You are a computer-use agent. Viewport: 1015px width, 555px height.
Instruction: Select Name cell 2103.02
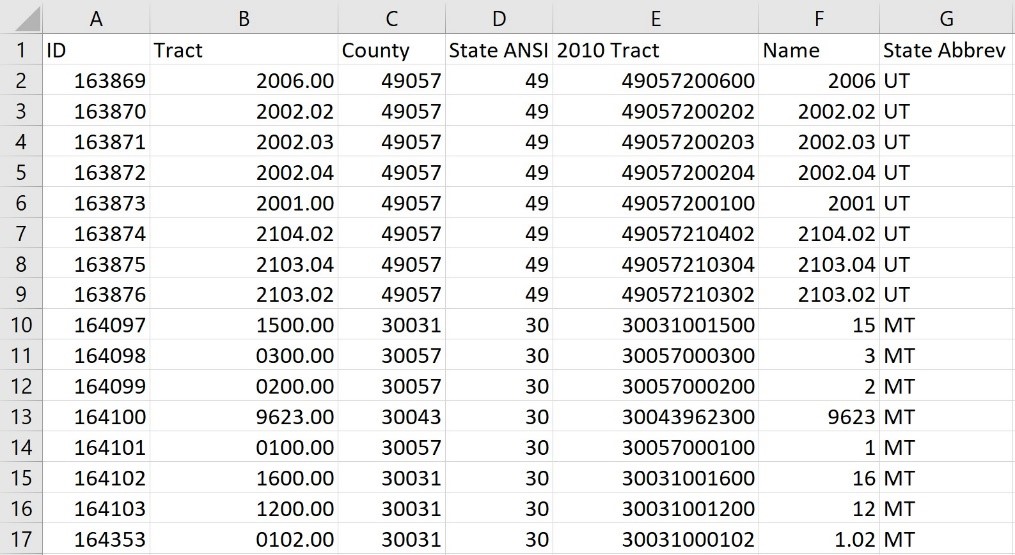click(x=819, y=295)
